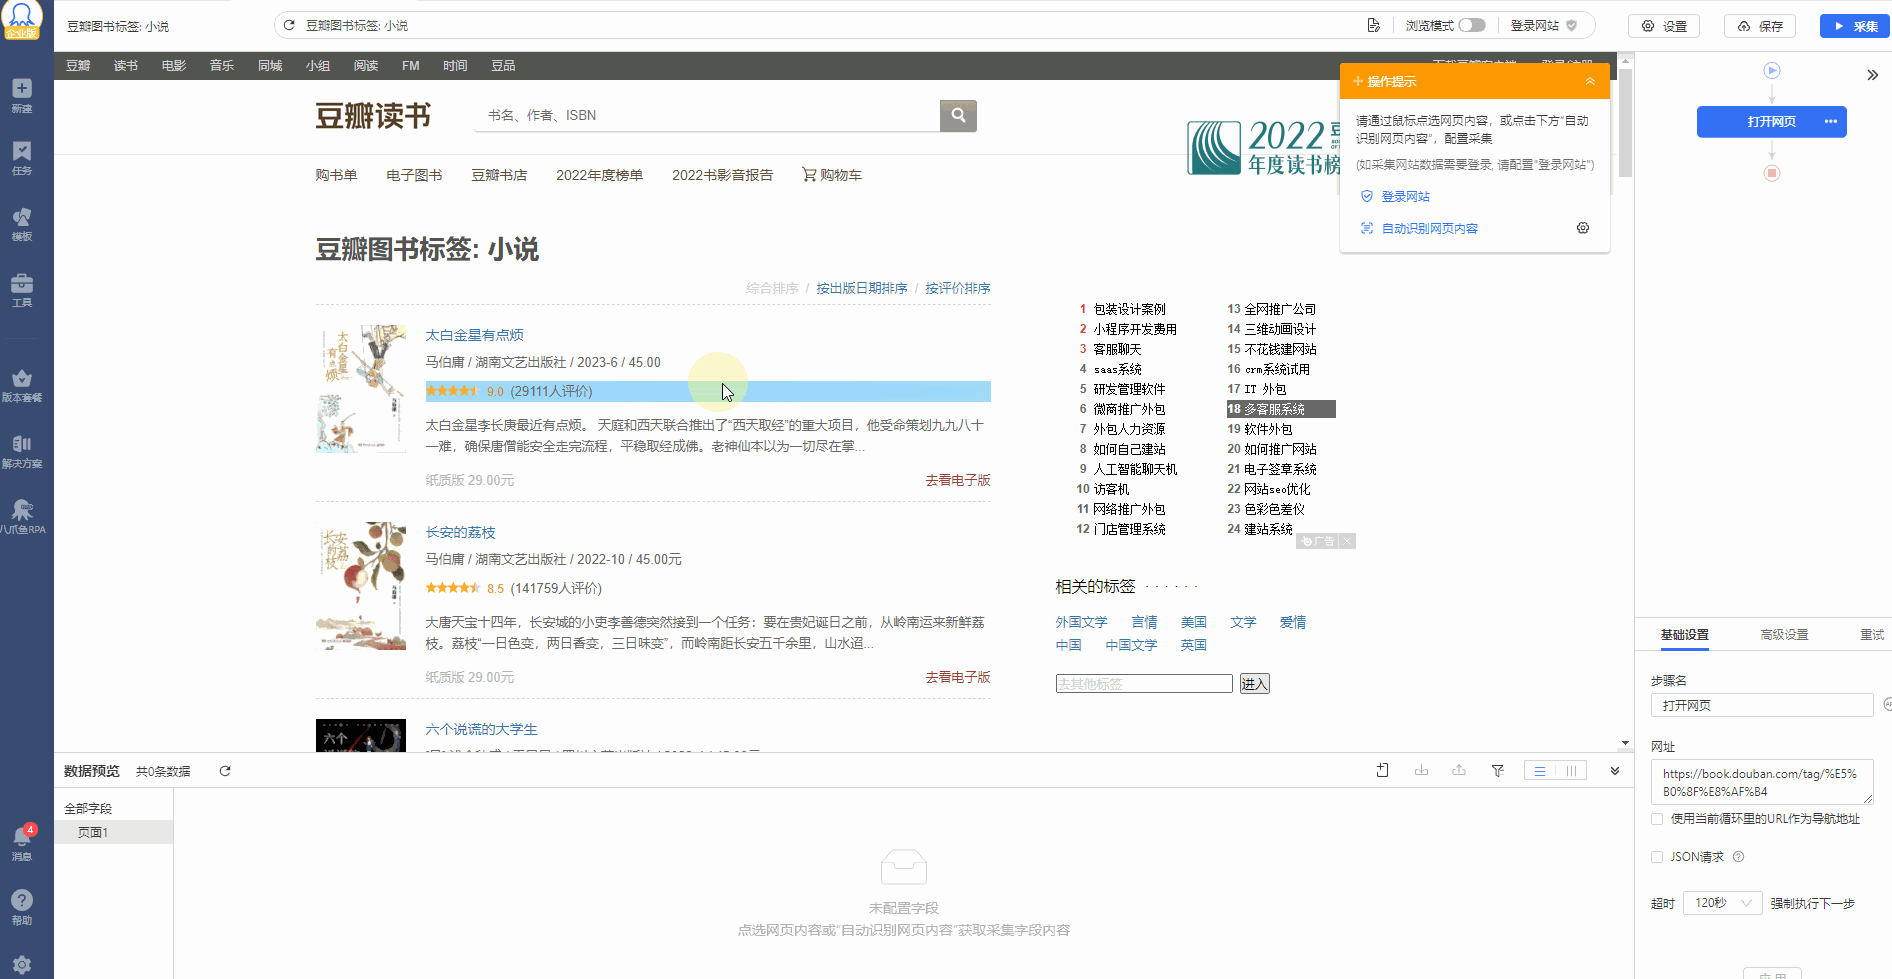Click the Douban search magnifier button
Image resolution: width=1892 pixels, height=979 pixels.
click(x=958, y=115)
